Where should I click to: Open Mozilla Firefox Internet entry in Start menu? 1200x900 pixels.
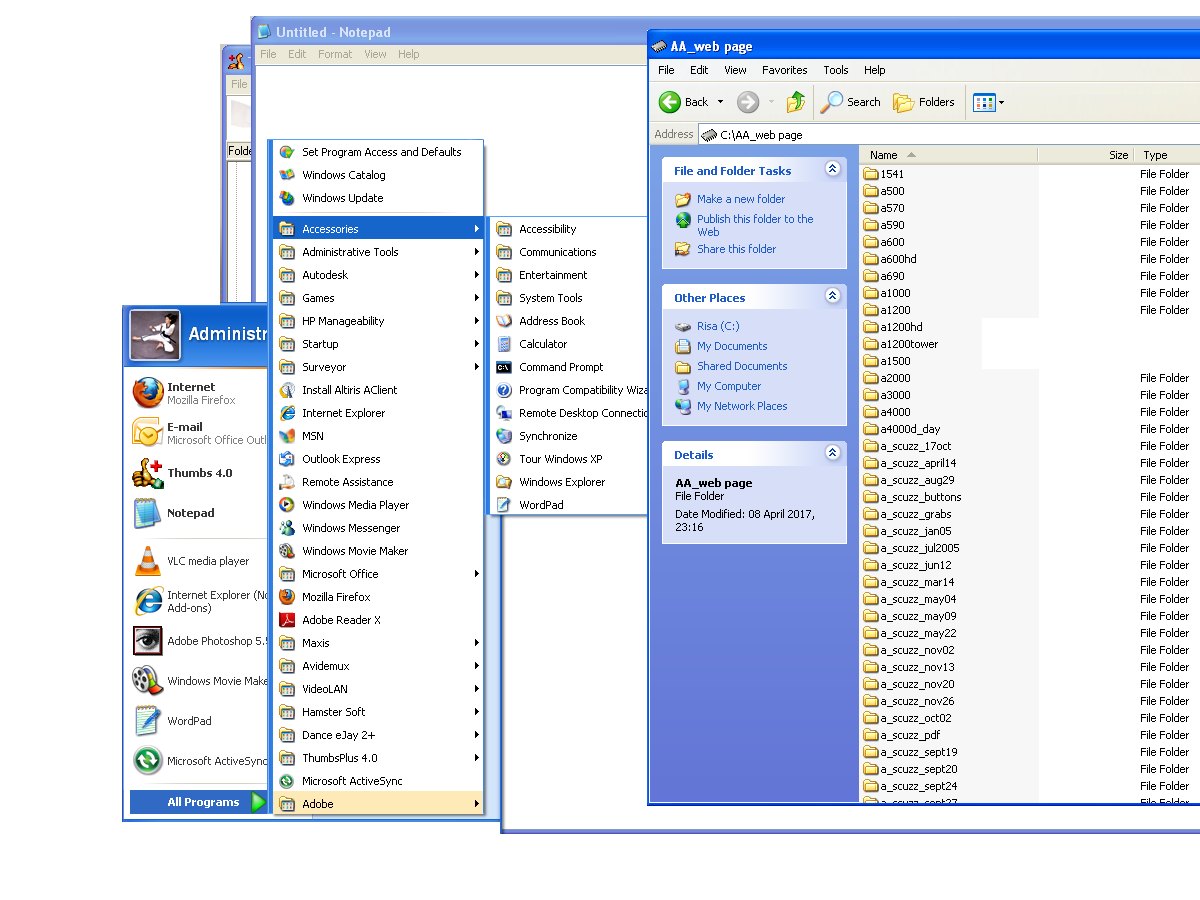tap(200, 393)
